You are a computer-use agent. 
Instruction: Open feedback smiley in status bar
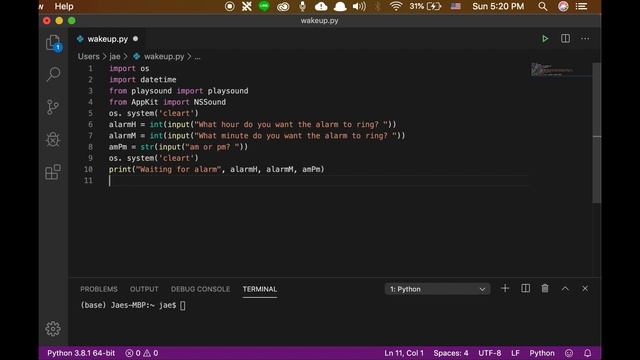[x=569, y=353]
